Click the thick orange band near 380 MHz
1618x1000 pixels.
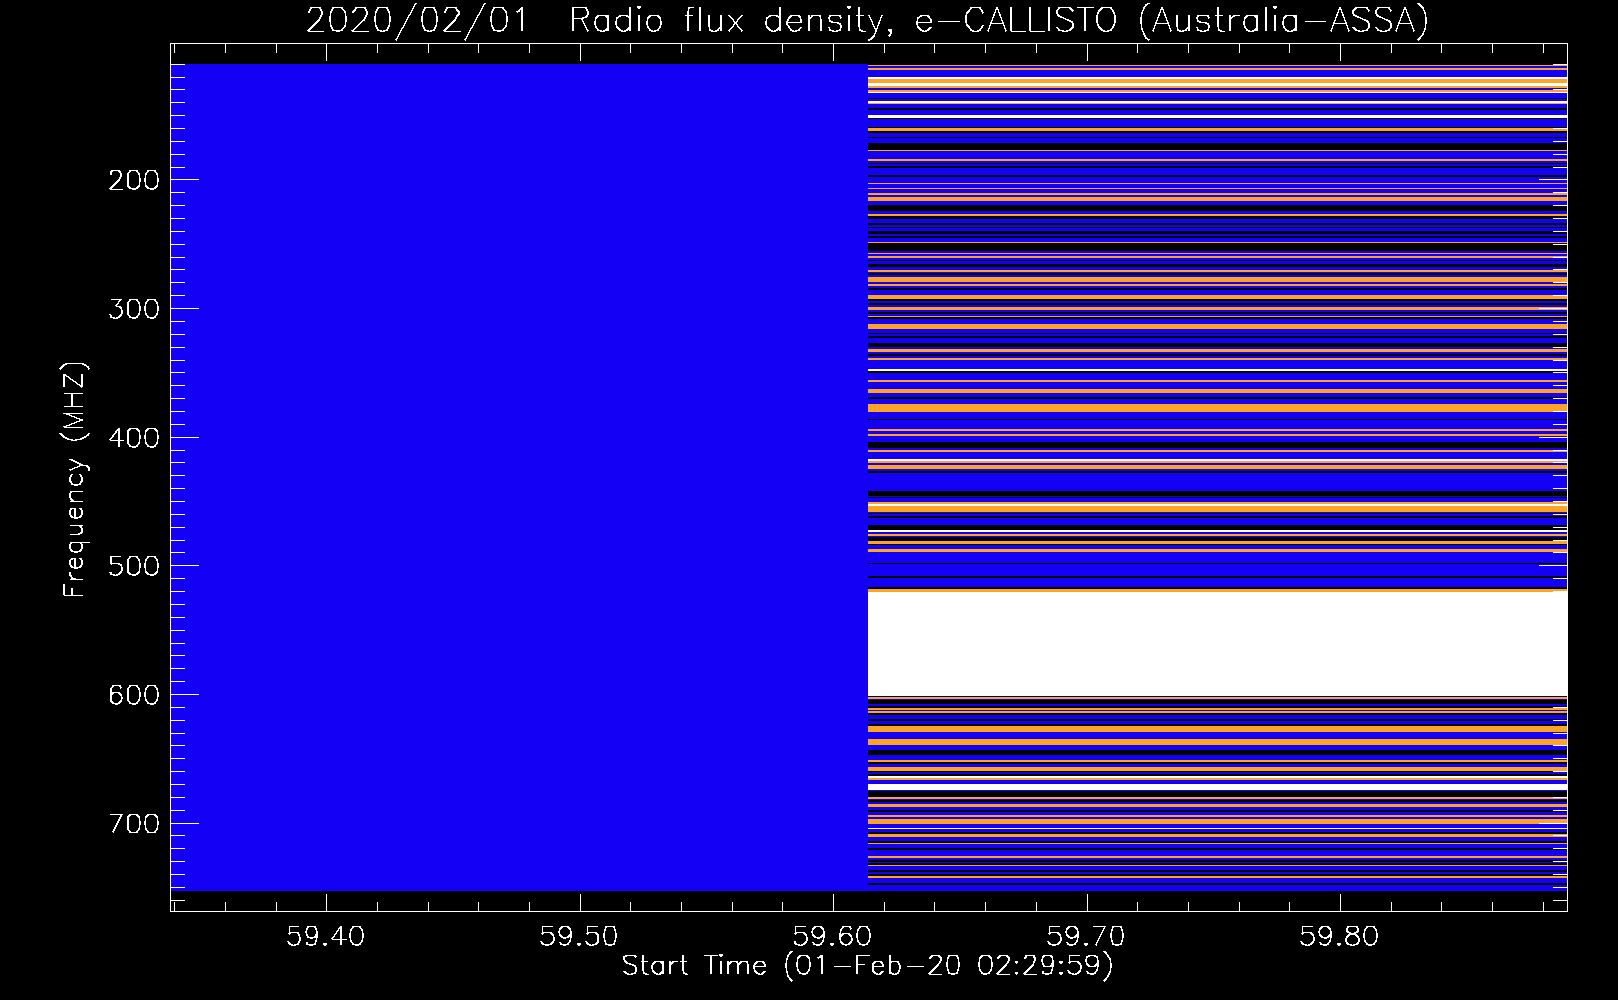(x=1217, y=408)
